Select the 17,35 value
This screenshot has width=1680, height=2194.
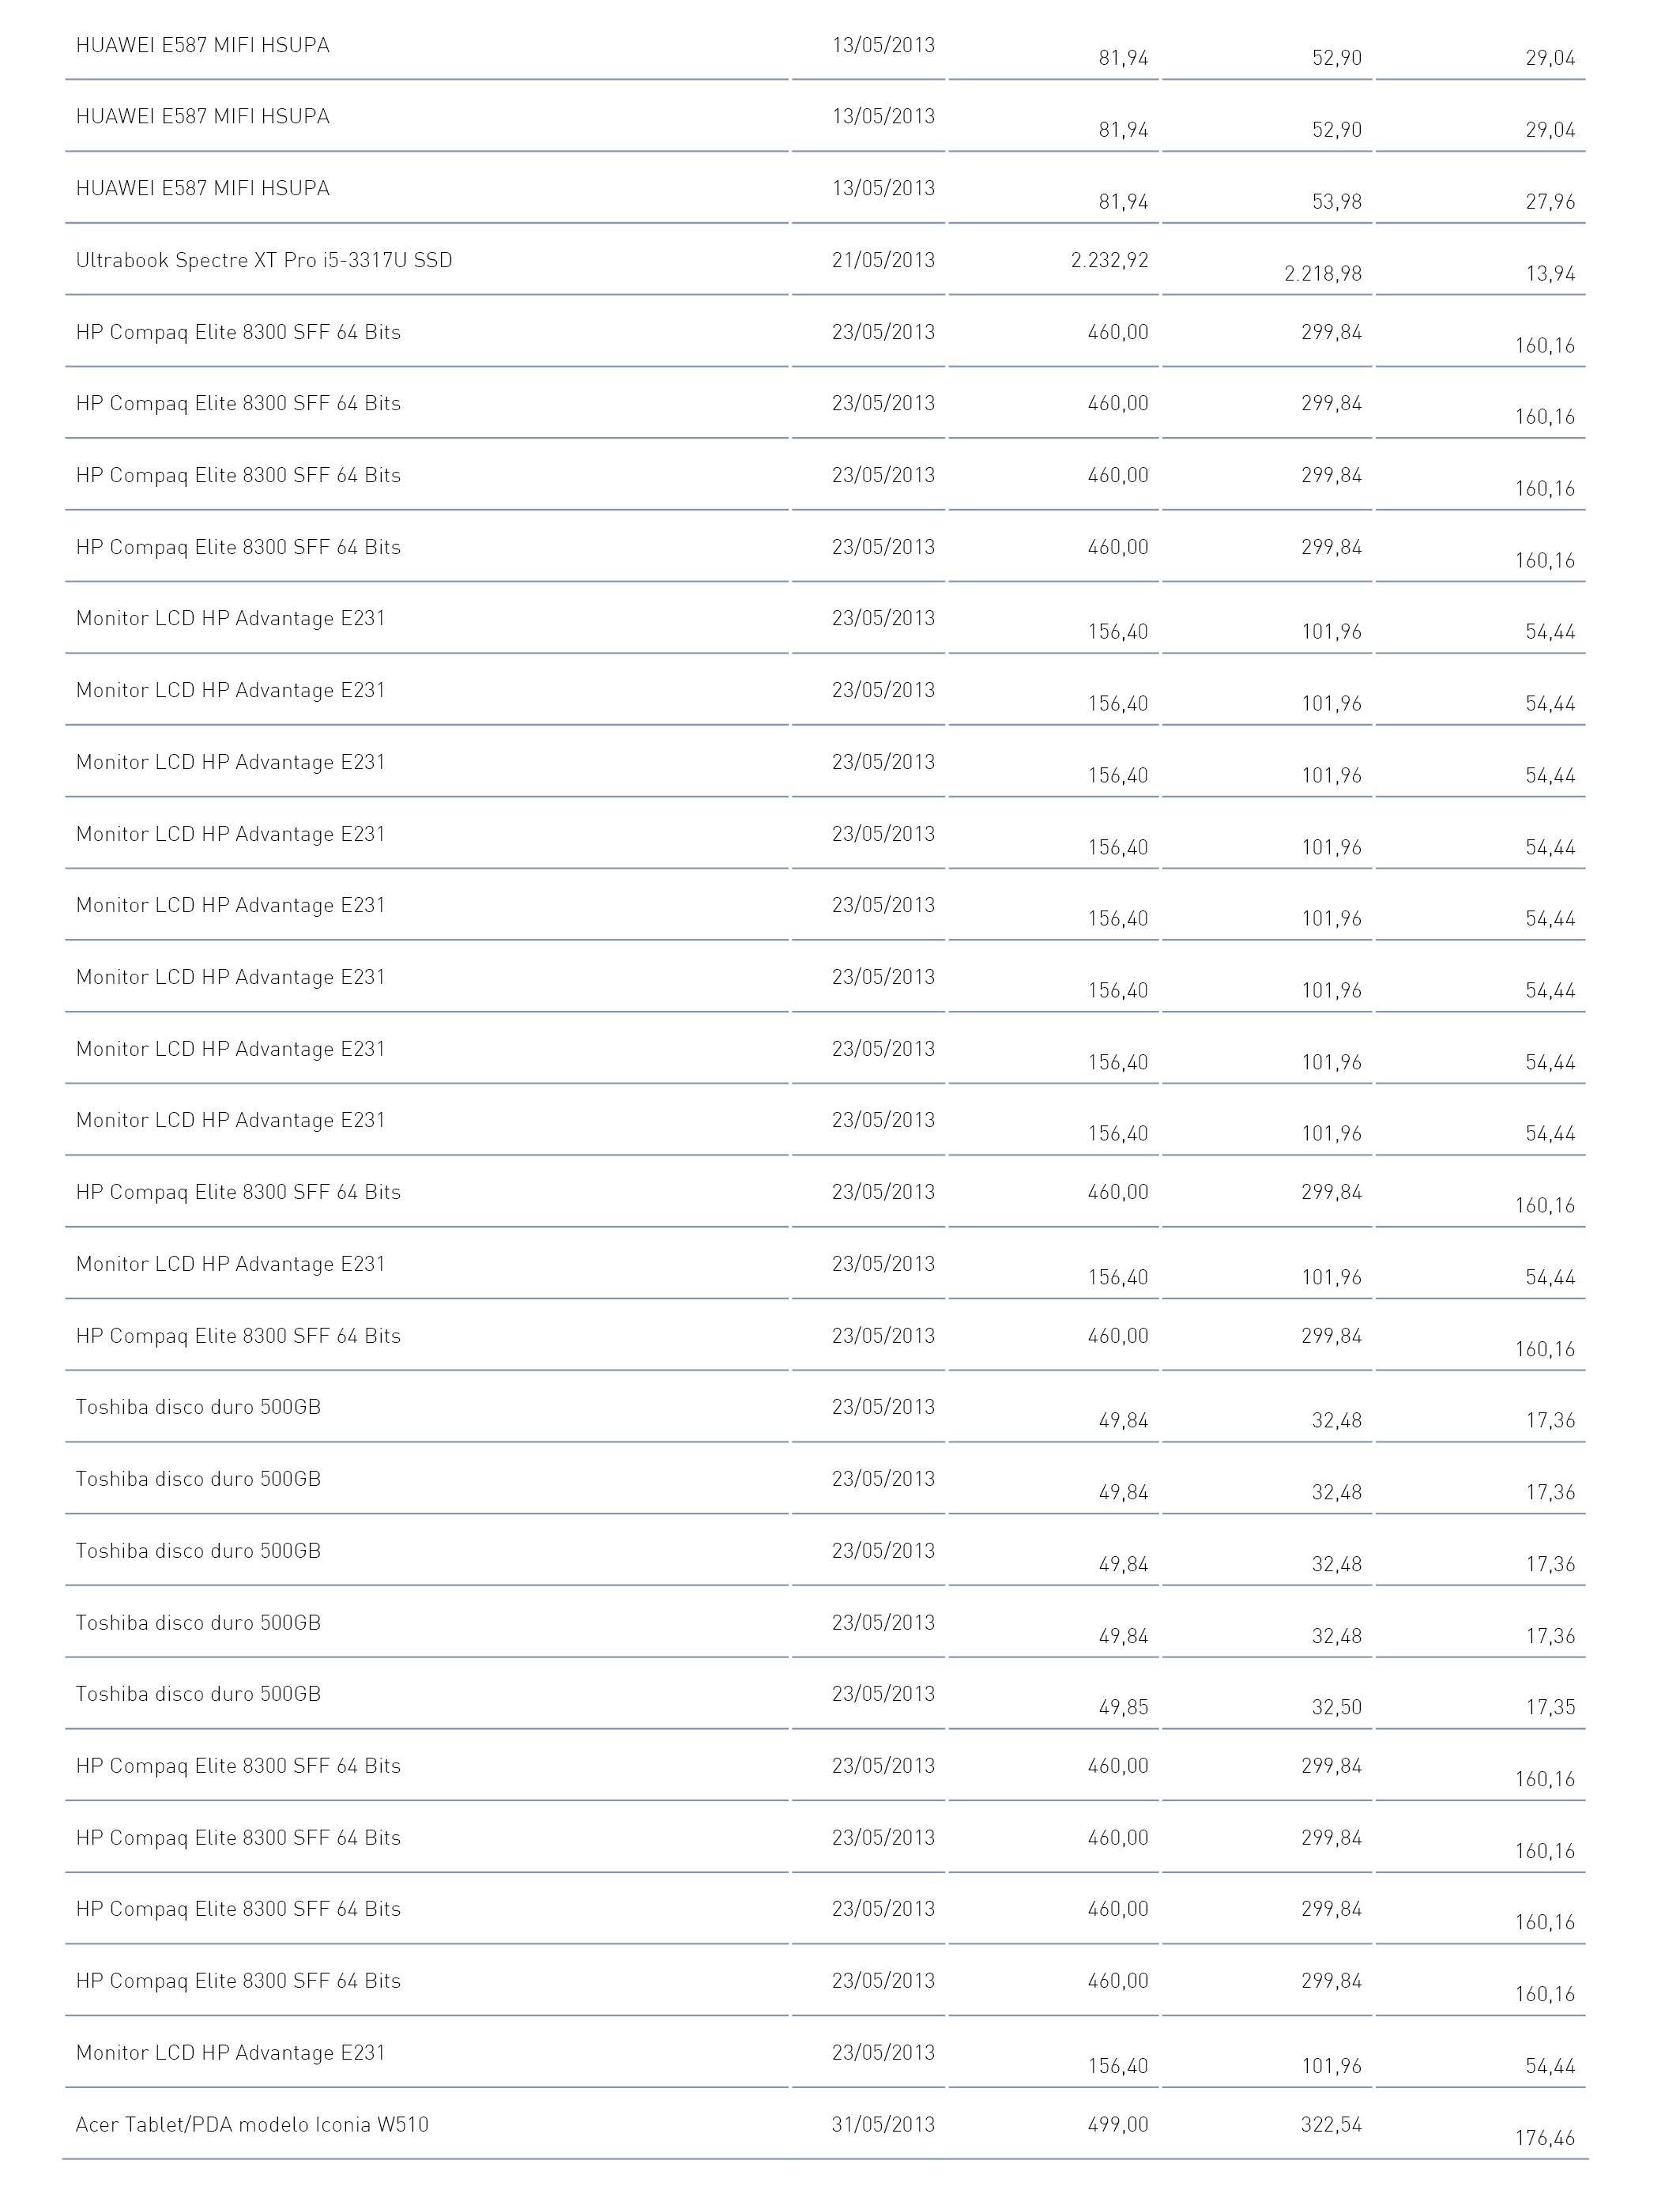[1550, 1707]
